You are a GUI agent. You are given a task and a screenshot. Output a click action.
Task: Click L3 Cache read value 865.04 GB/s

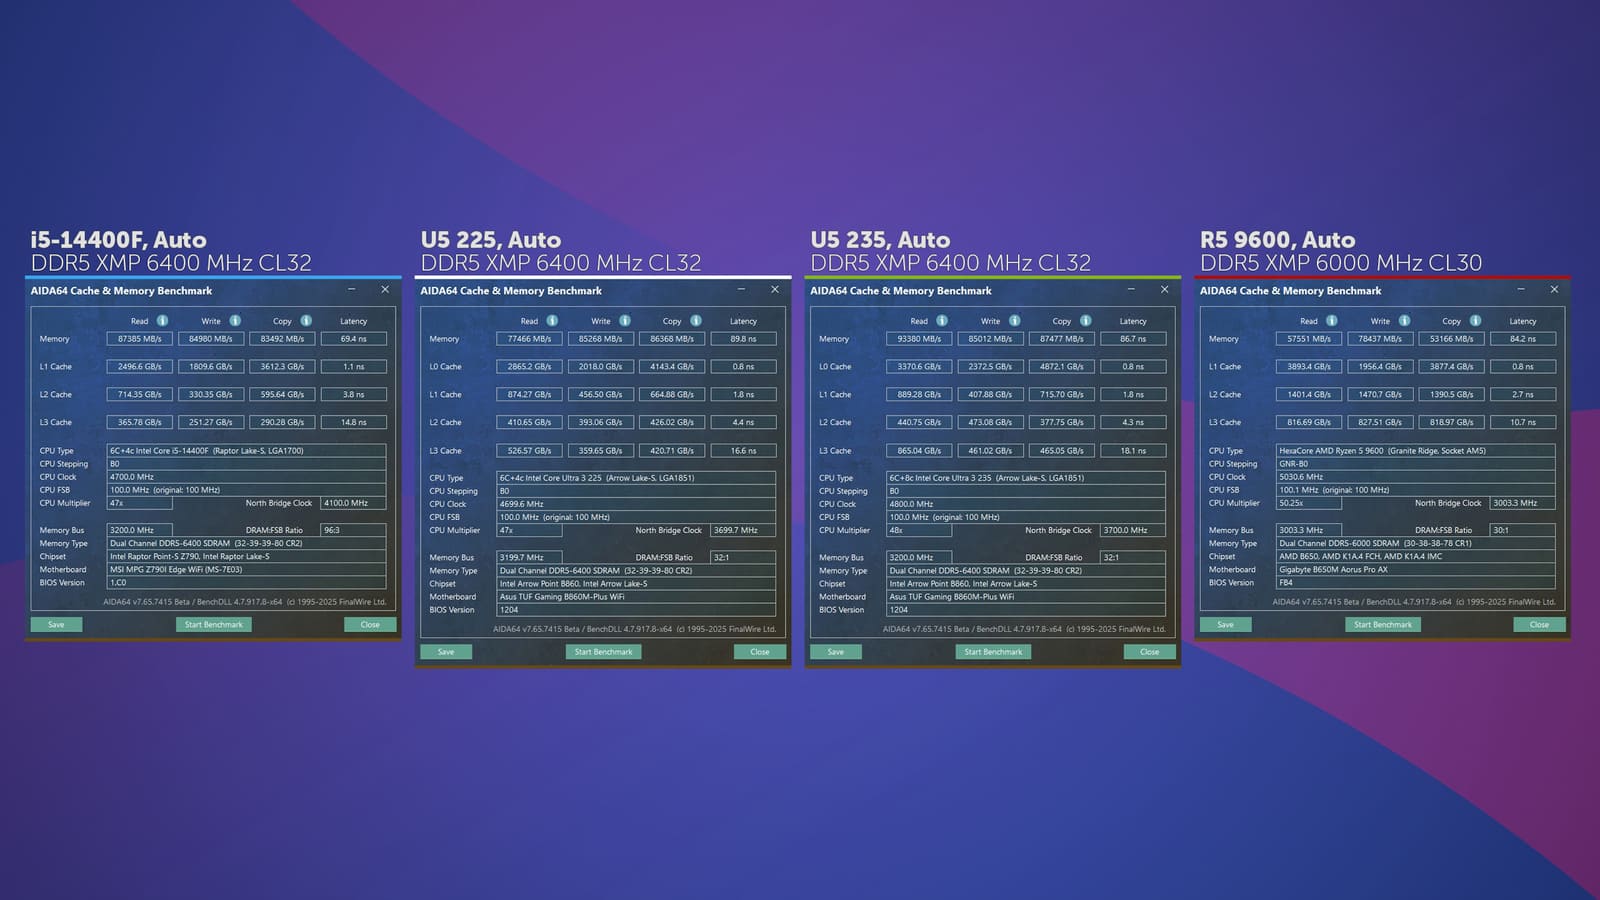coord(920,451)
